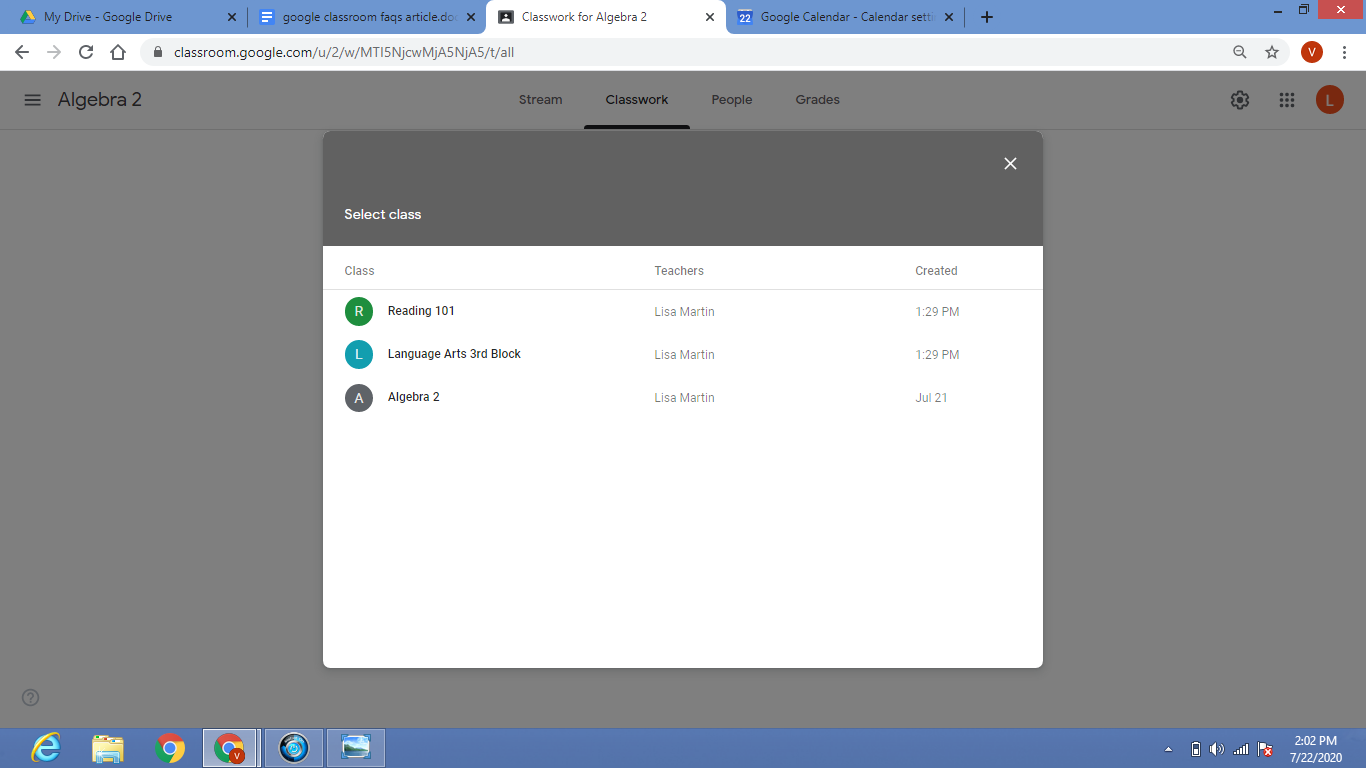The width and height of the screenshot is (1366, 768).
Task: Select the Language Arts 3rd Block class
Action: 683,354
